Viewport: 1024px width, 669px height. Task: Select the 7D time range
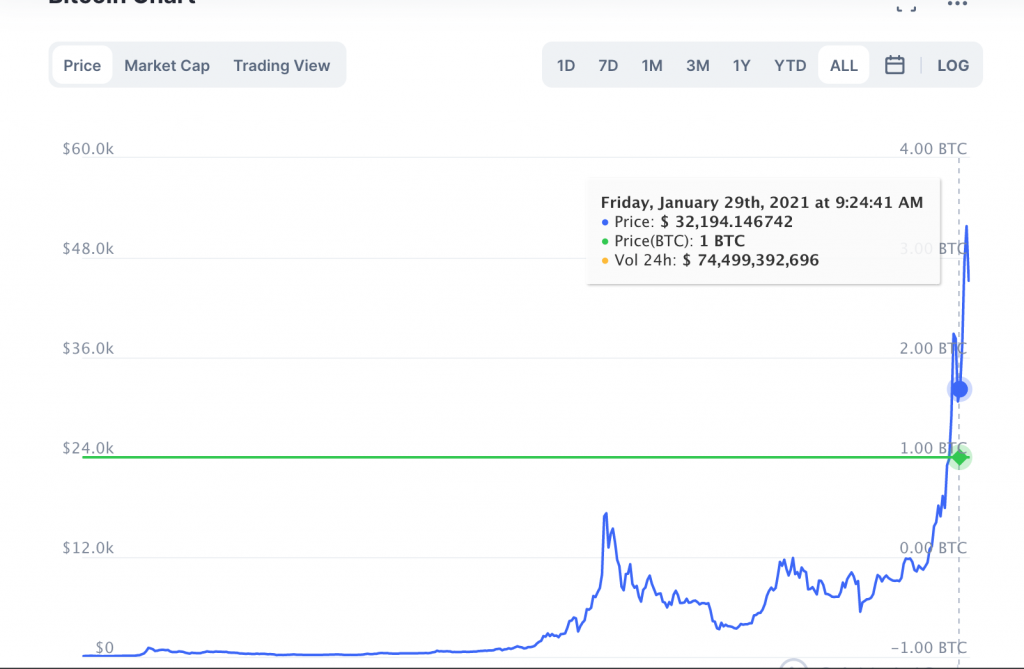(608, 65)
